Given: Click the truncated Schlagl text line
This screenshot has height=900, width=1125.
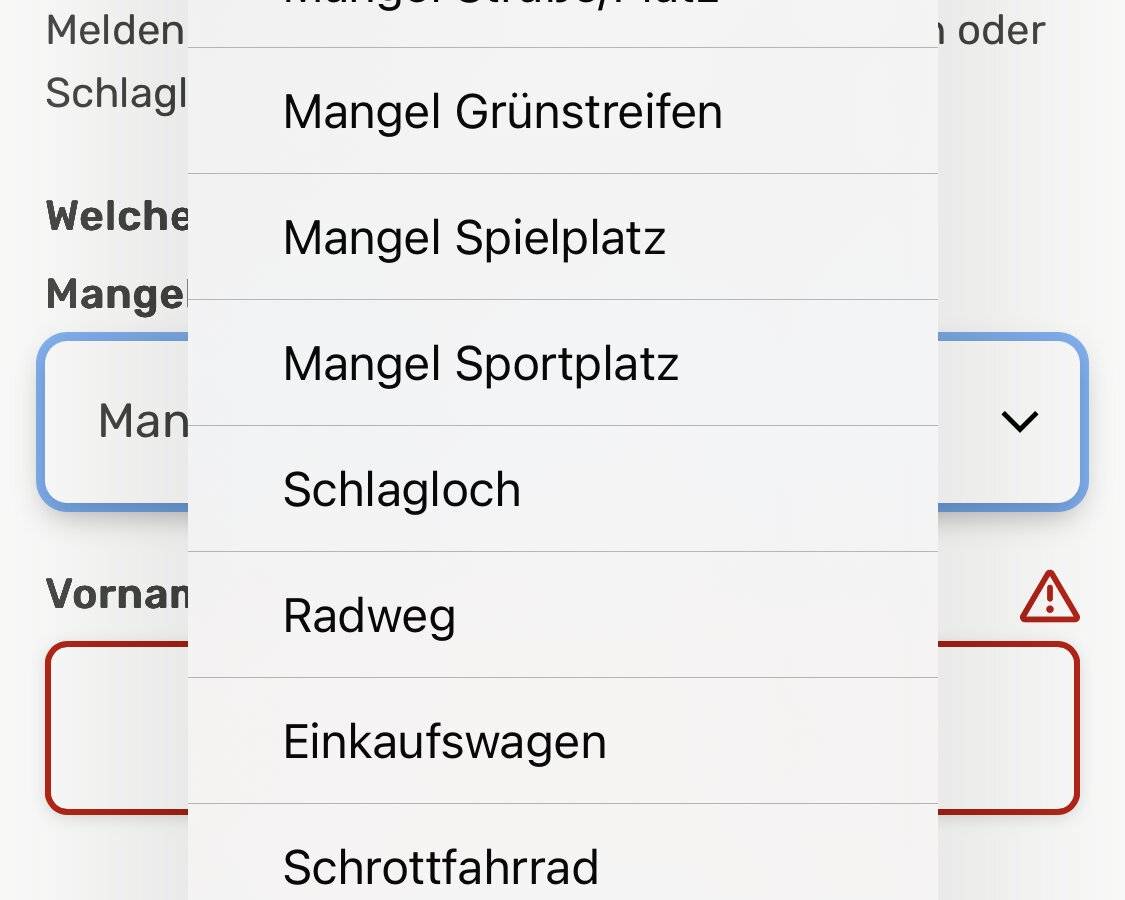Looking at the screenshot, I should pos(116,93).
